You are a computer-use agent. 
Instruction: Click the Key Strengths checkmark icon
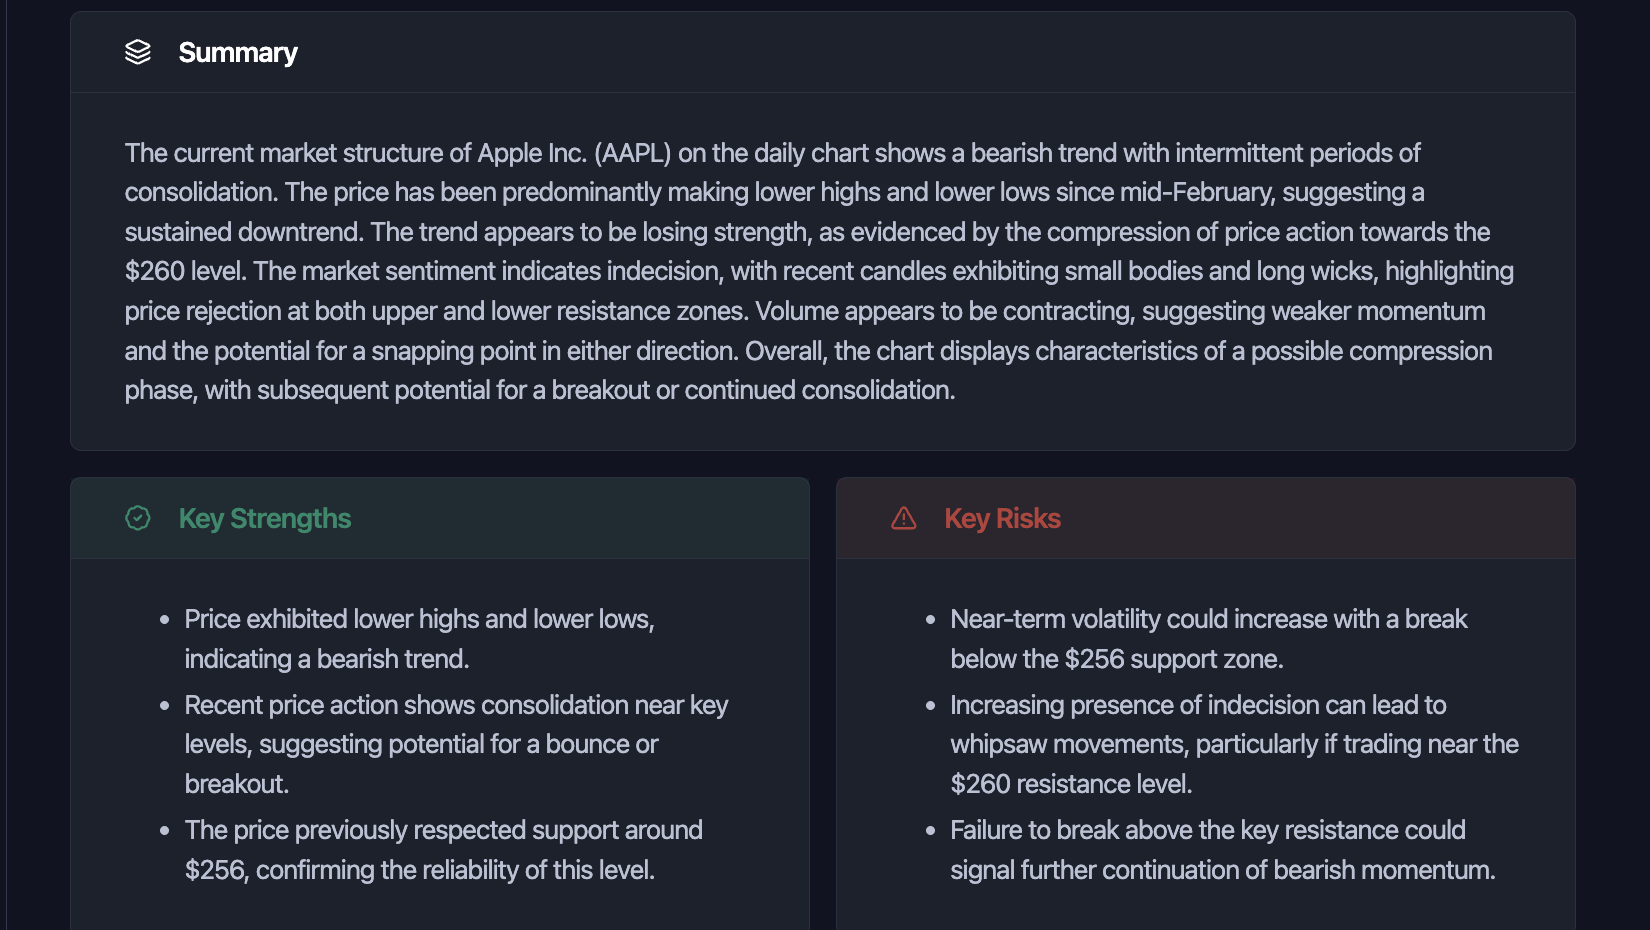tap(138, 518)
